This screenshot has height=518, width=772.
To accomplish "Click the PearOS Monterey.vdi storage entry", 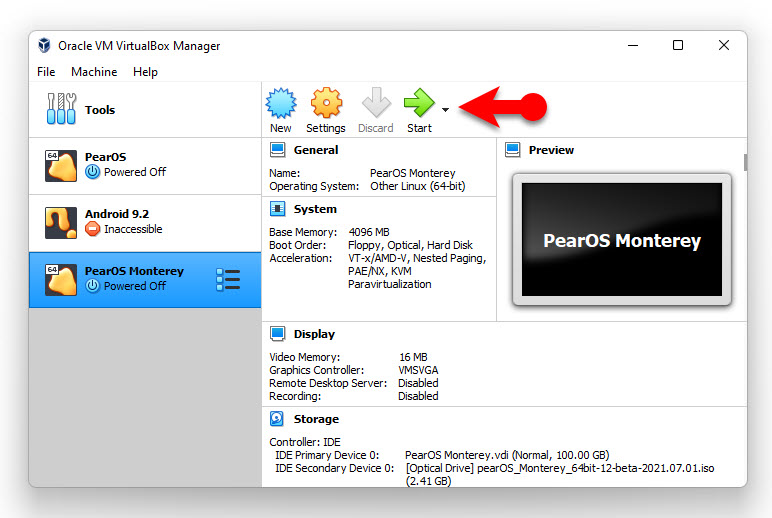I will click(507, 455).
